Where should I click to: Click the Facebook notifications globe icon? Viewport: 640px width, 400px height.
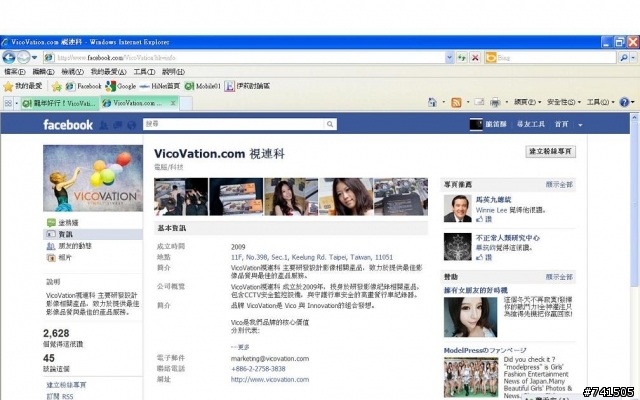pos(131,125)
